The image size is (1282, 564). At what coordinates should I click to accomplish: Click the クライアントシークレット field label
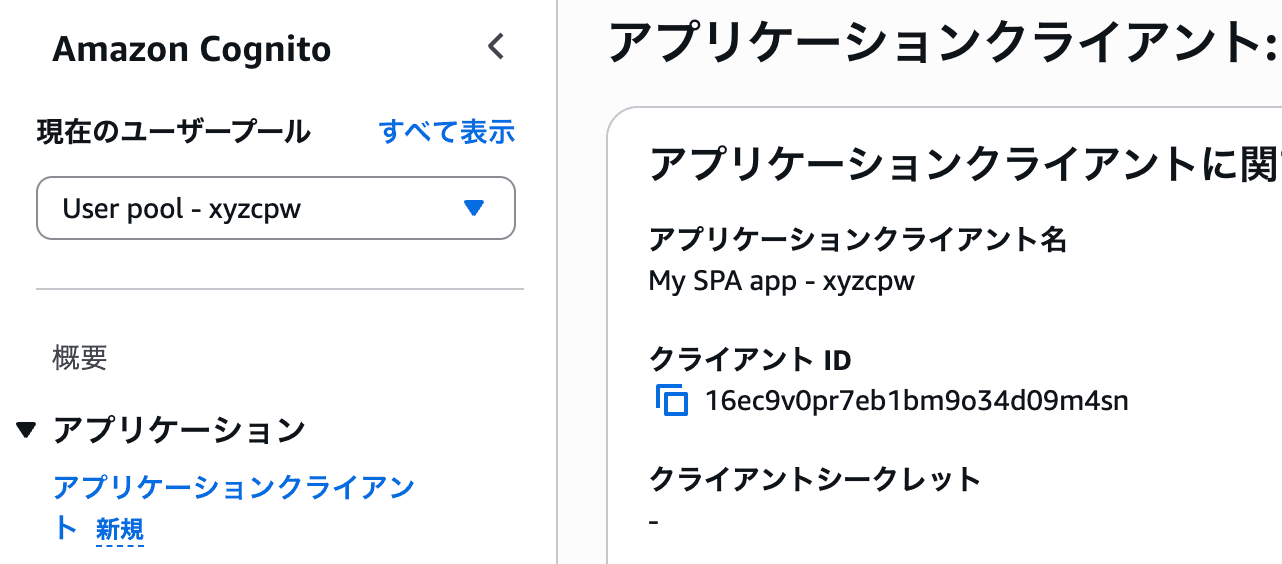815,480
